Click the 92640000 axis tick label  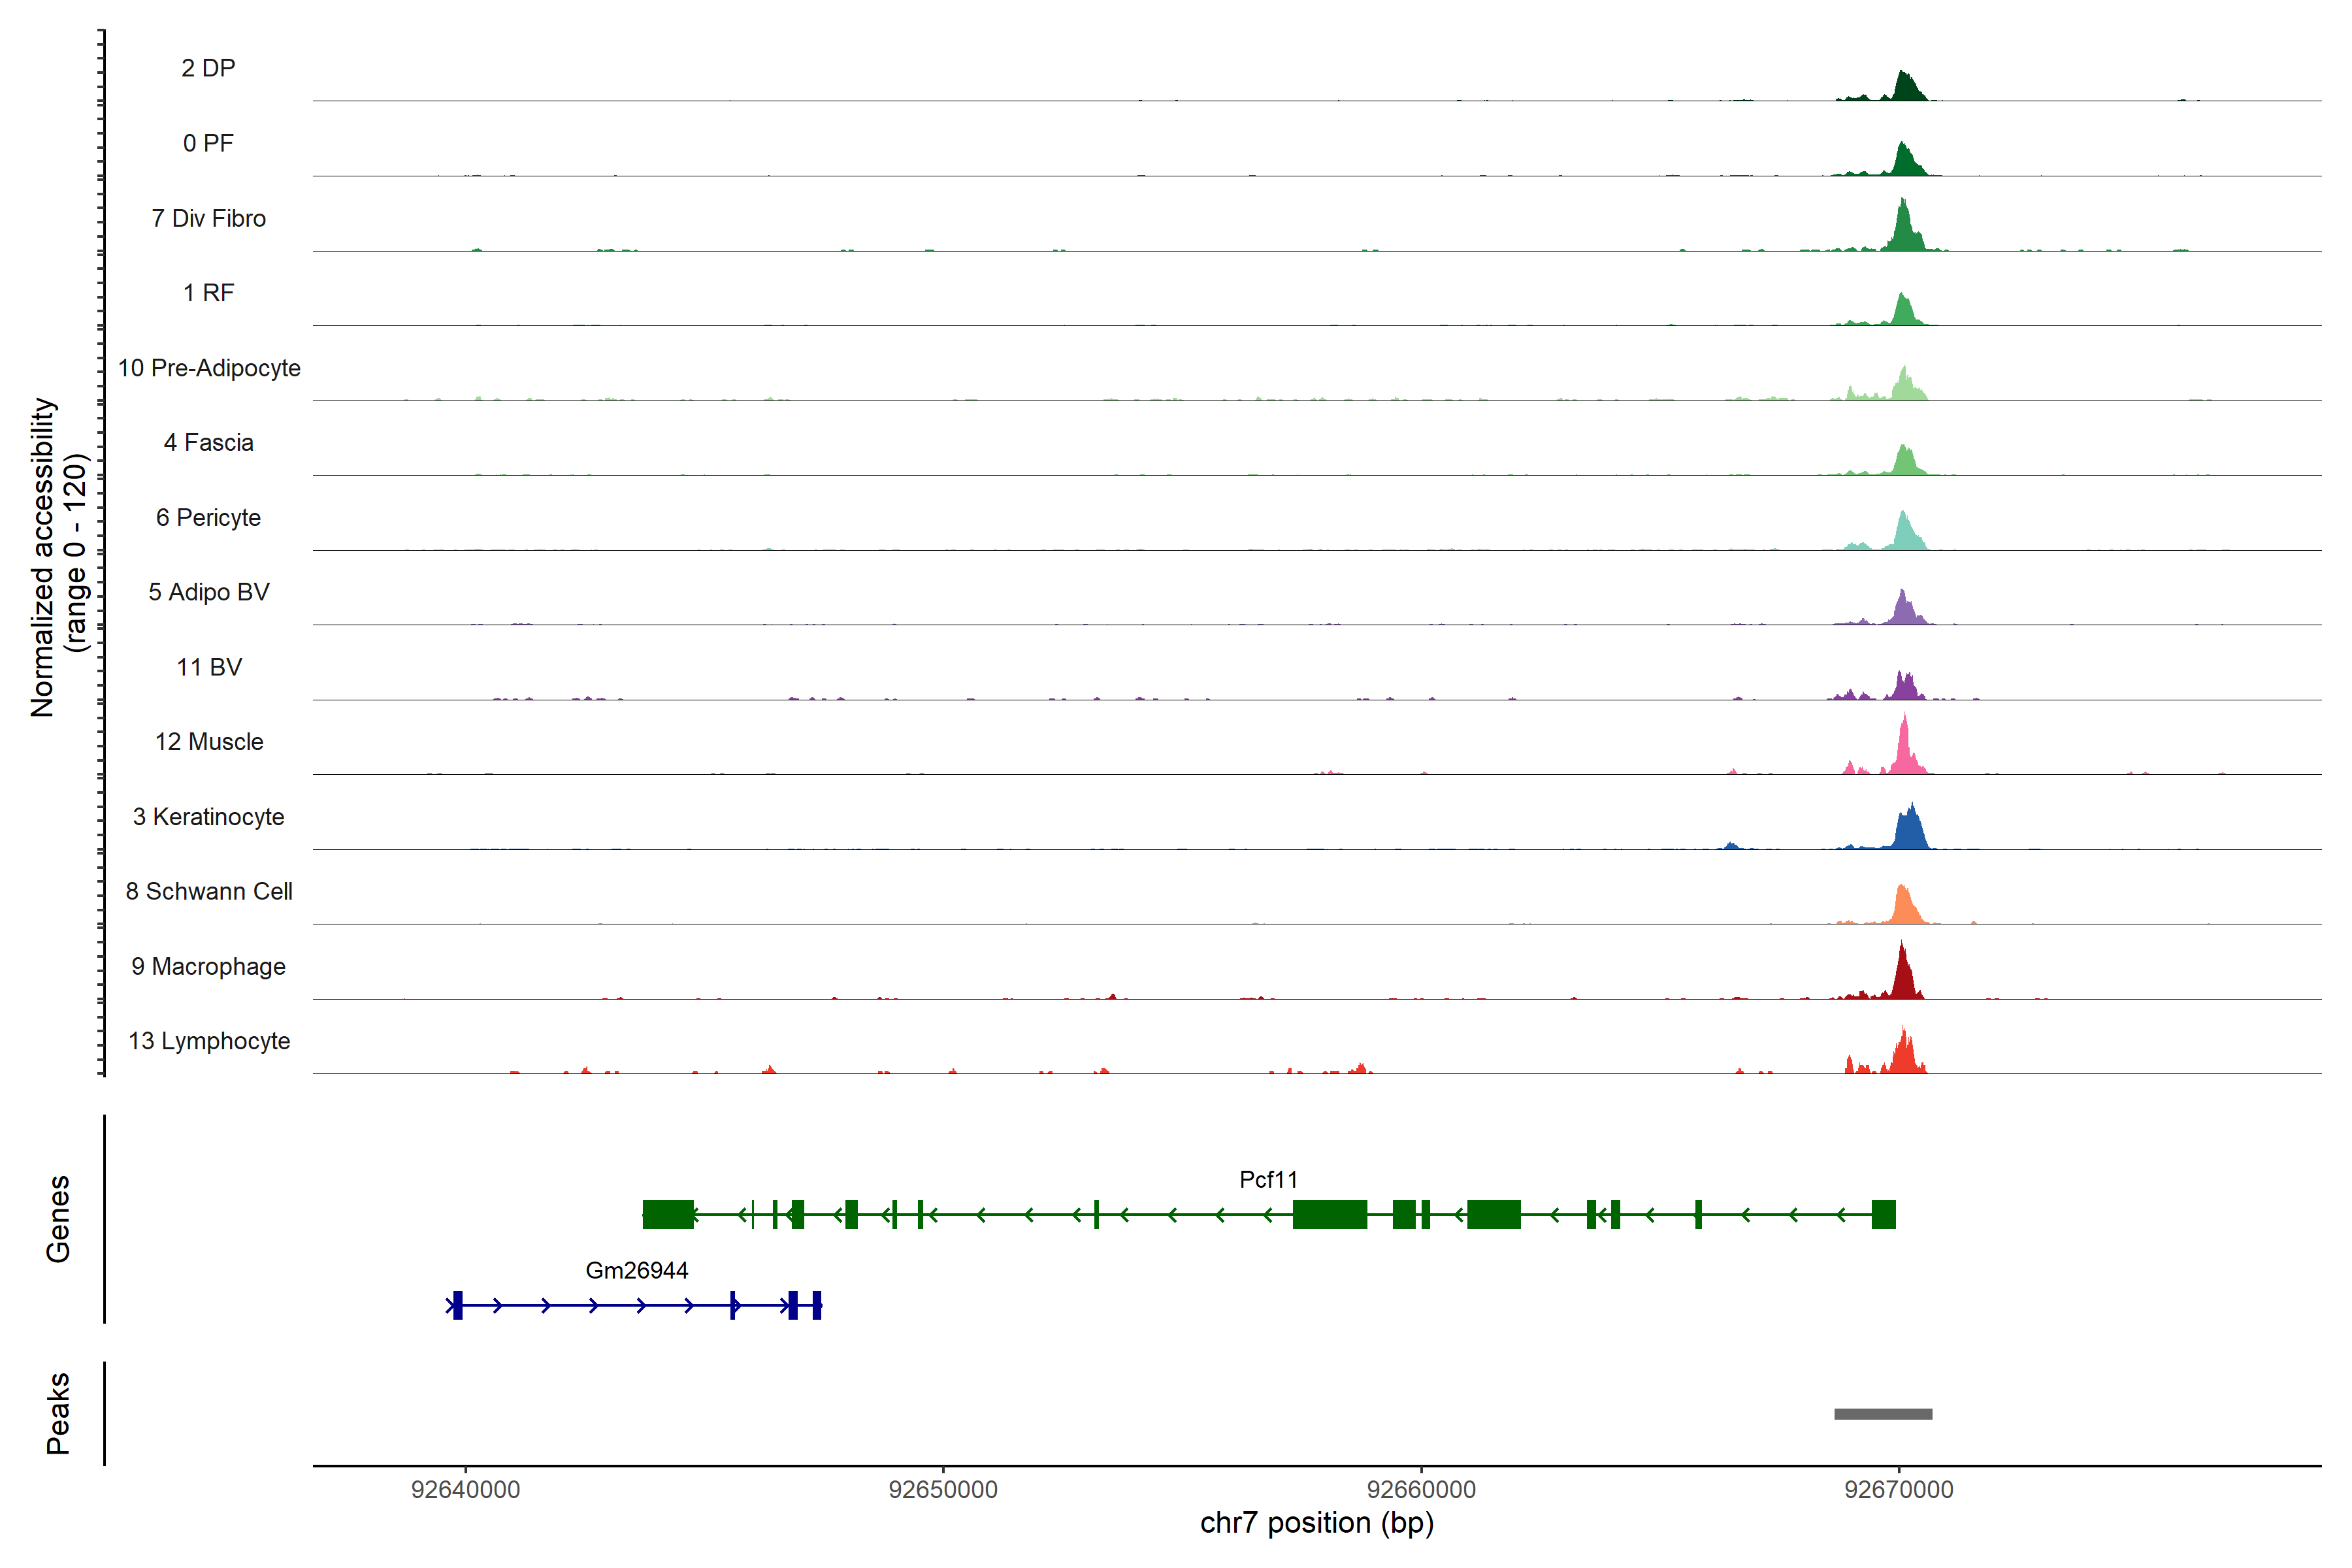coord(465,1489)
